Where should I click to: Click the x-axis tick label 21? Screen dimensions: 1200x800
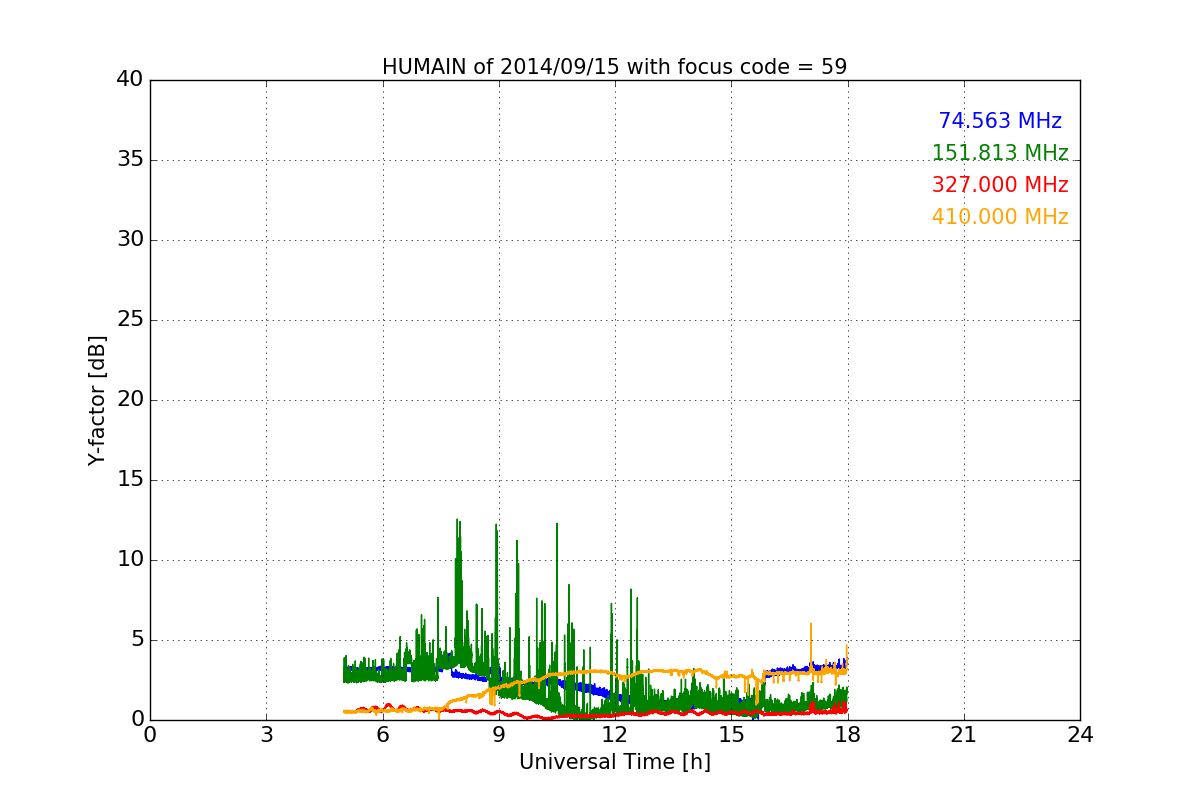click(x=963, y=735)
